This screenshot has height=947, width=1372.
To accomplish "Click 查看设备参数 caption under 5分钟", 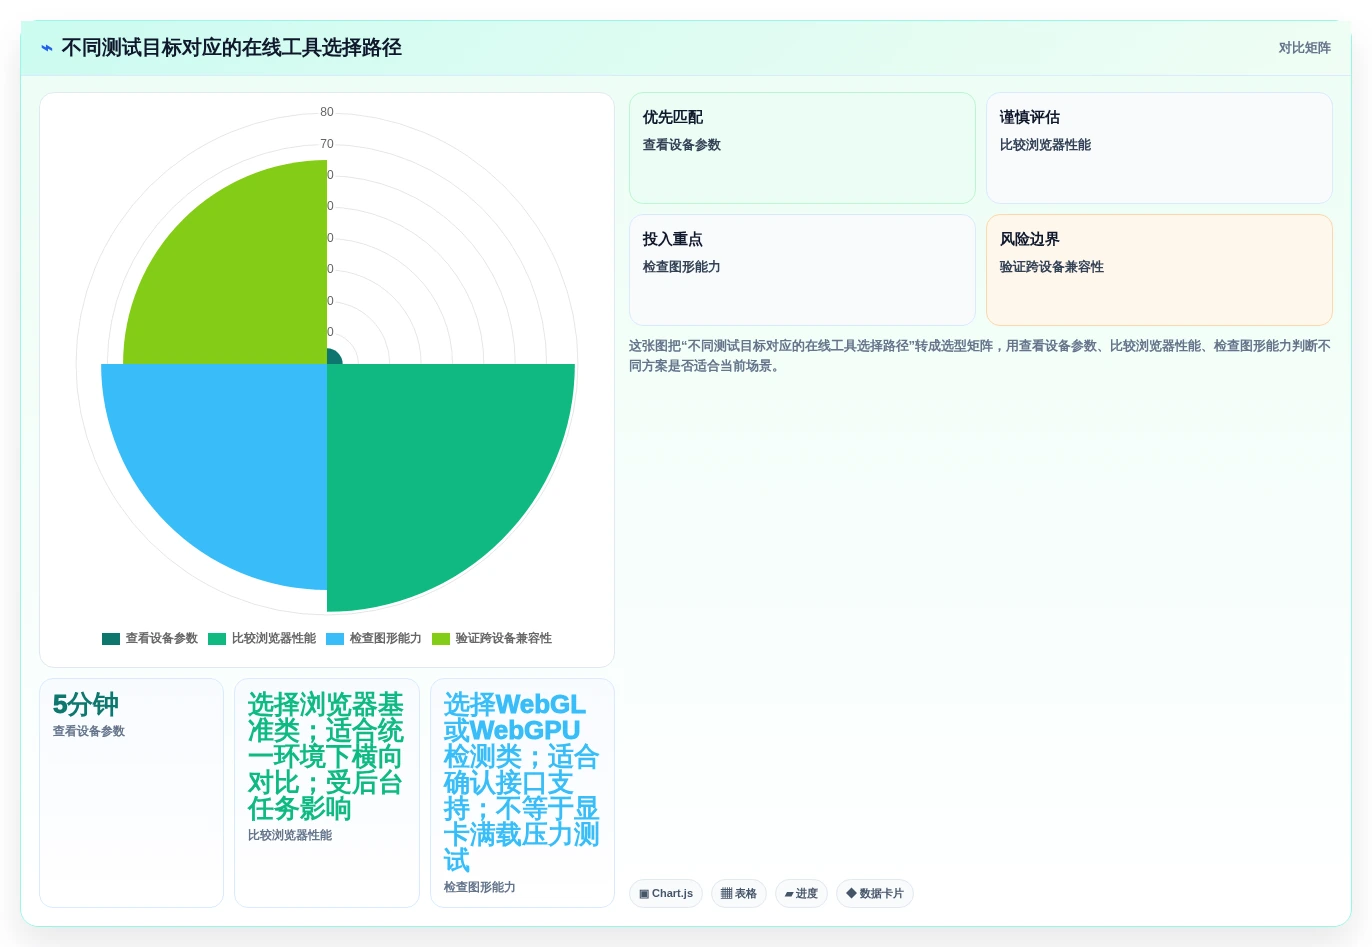I will pyautogui.click(x=89, y=732).
